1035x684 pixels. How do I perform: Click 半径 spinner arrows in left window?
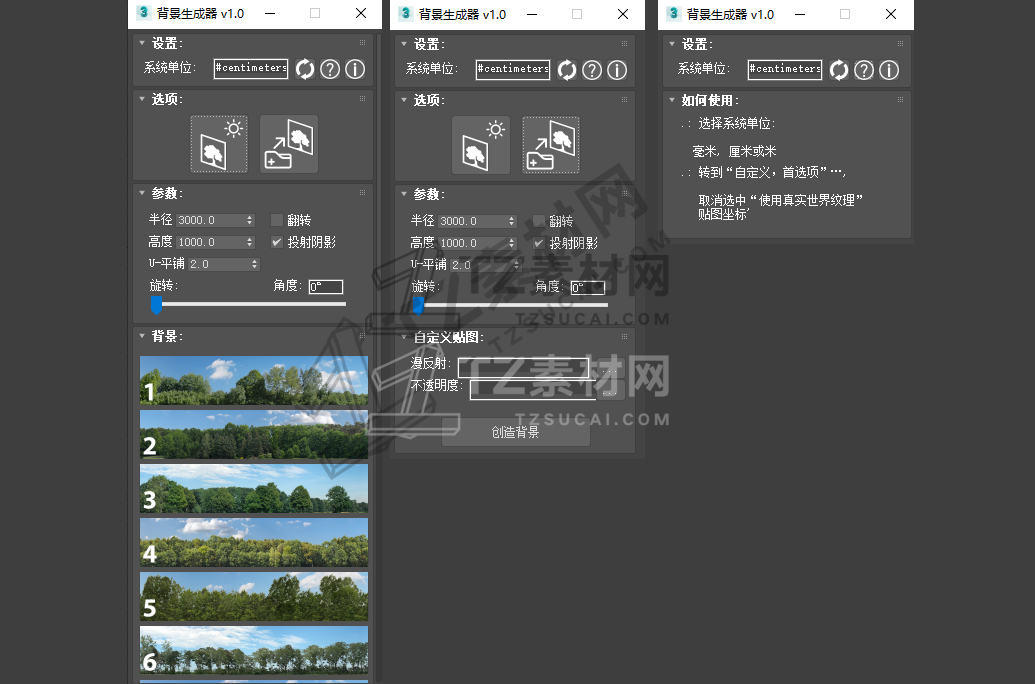click(250, 220)
